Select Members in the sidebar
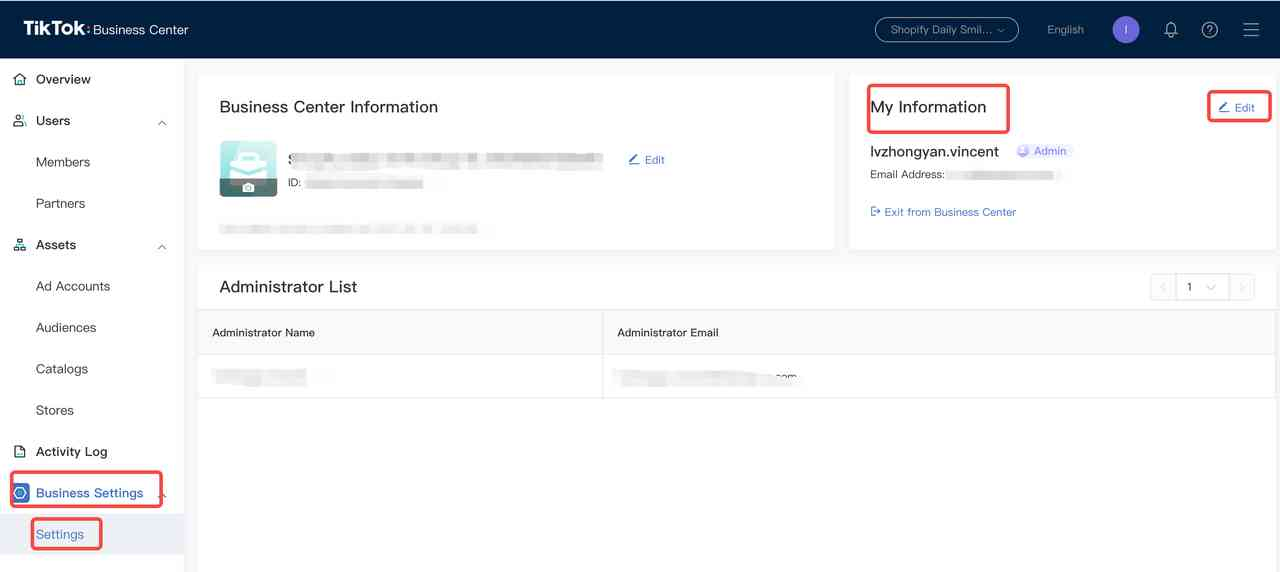The image size is (1280, 572). click(63, 162)
